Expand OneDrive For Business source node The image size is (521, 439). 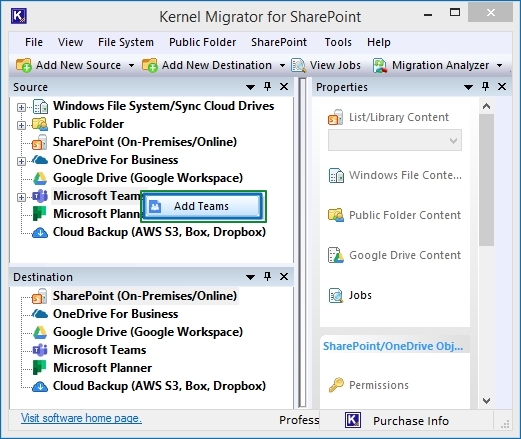tap(21, 161)
